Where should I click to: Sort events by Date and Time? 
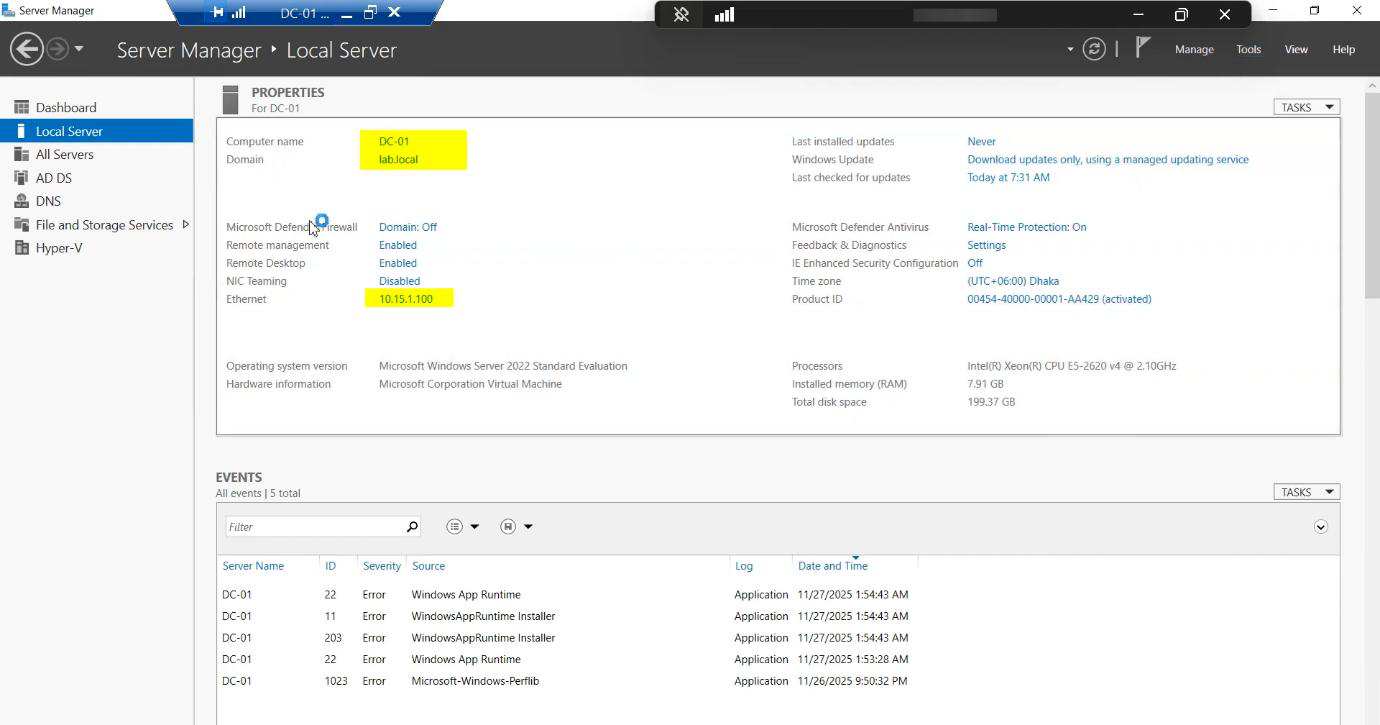click(x=833, y=566)
